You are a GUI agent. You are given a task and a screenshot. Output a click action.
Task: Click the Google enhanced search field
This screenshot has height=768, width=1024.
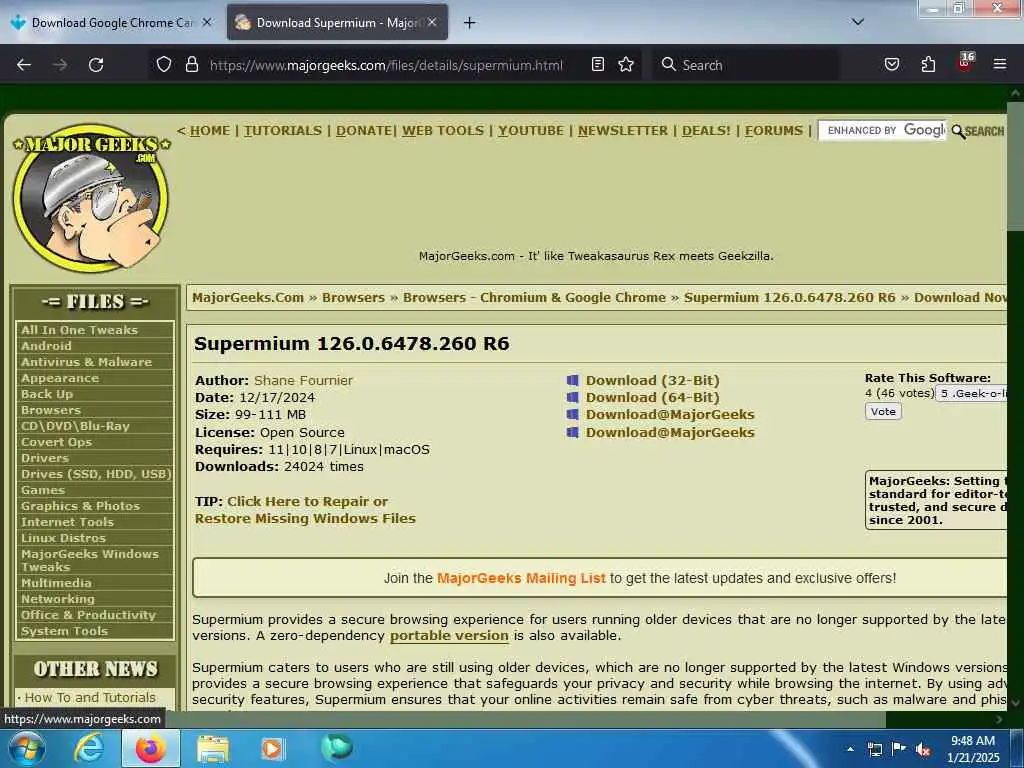click(882, 131)
